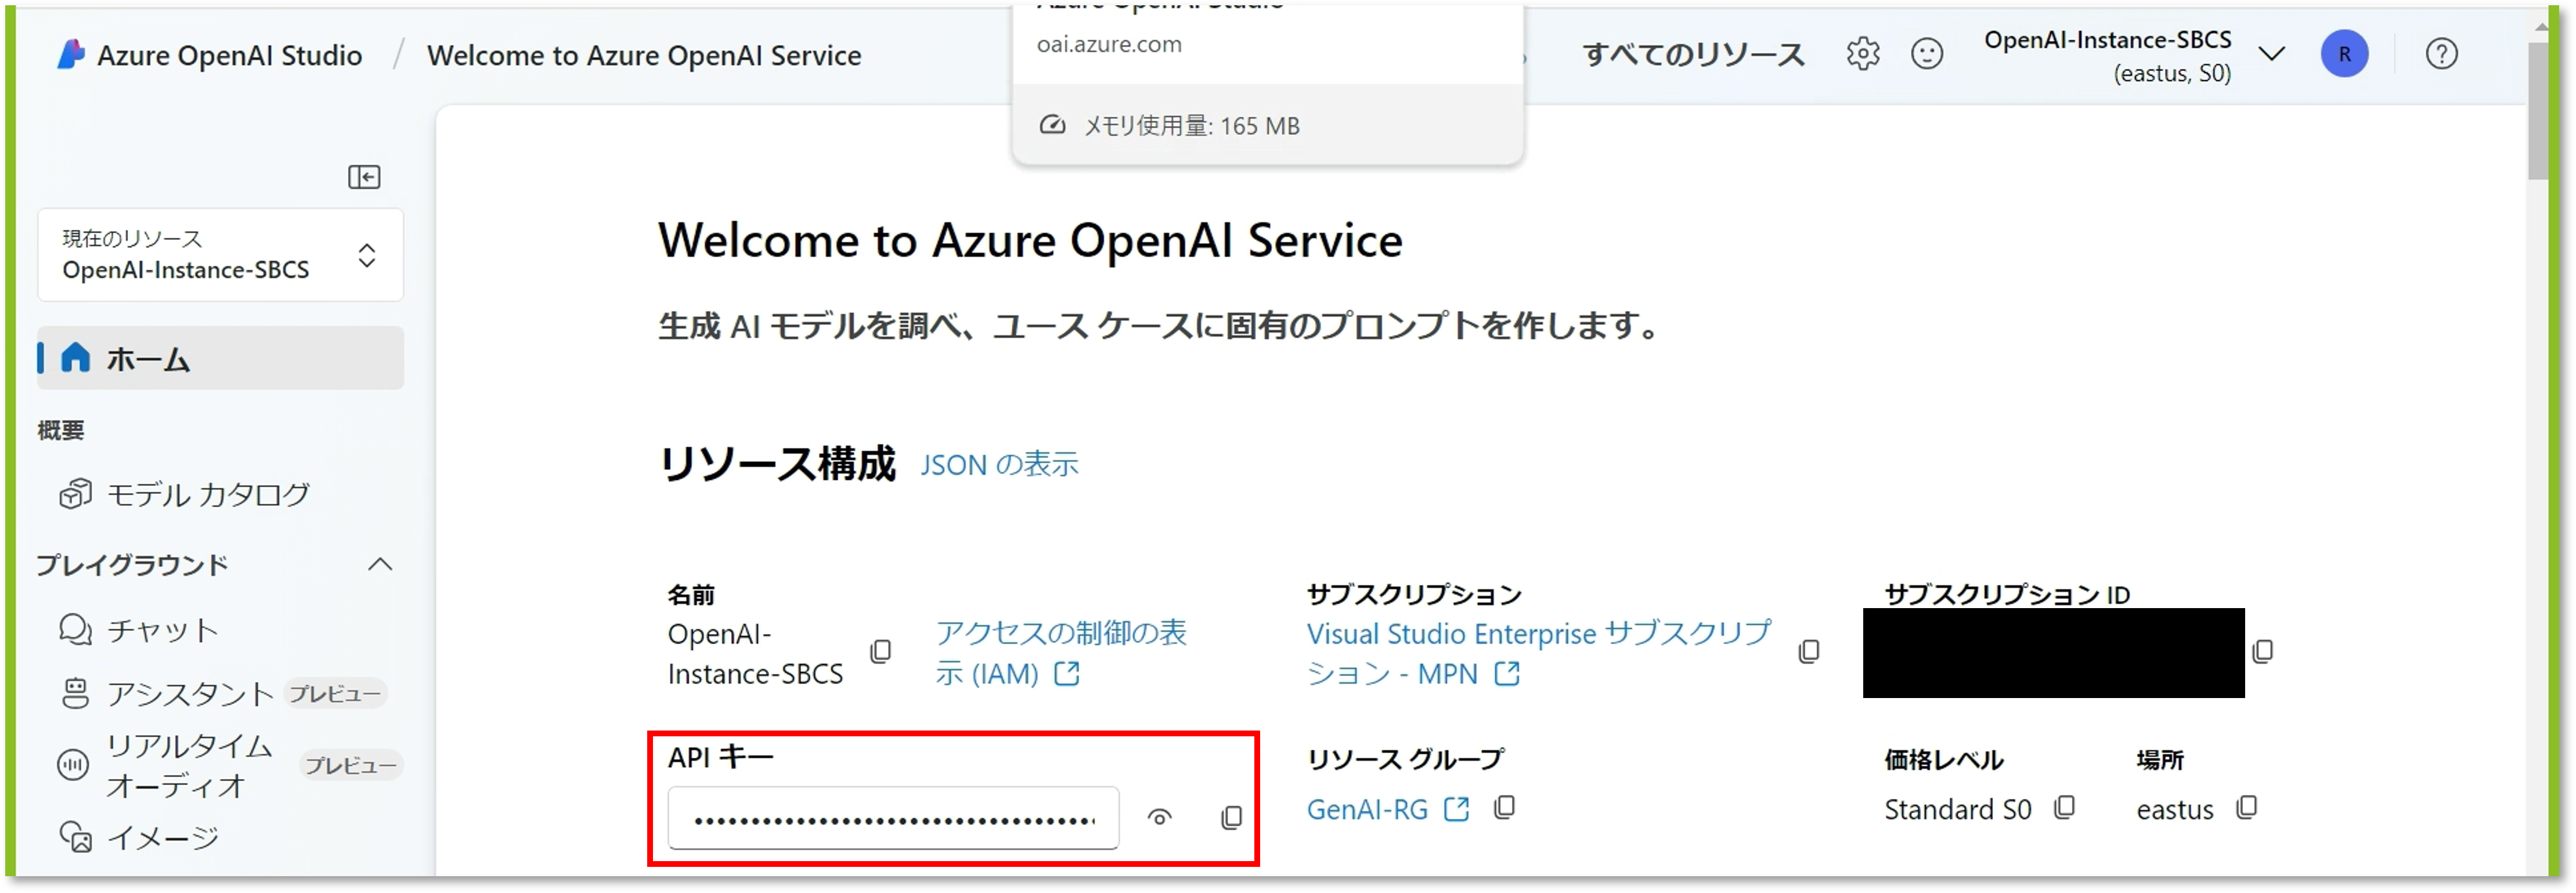Open user avatar R account menu

pyautogui.click(x=2344, y=54)
